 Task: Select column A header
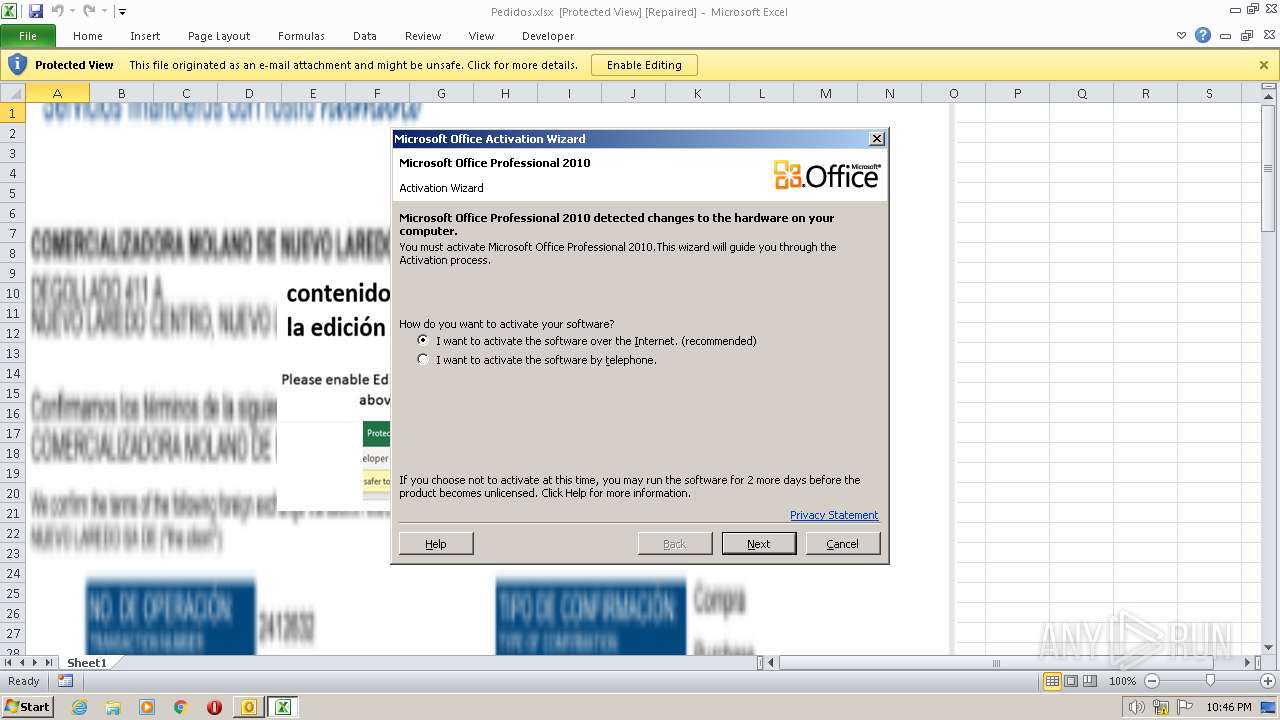[x=57, y=93]
